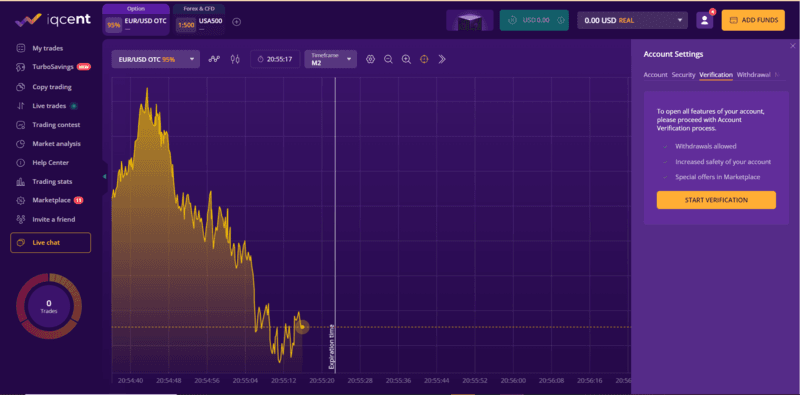Click the USD 0.00 teal bonus button
The width and height of the screenshot is (800, 395).
click(534, 20)
